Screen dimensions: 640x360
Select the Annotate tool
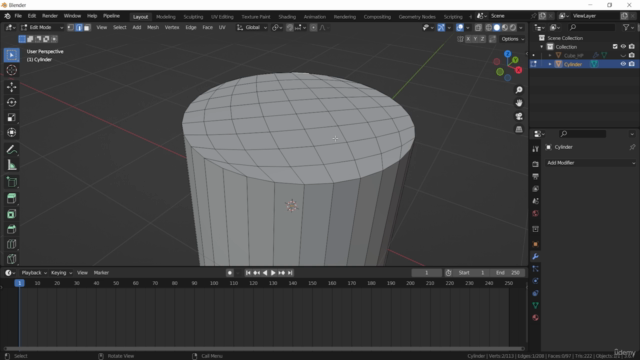point(11,150)
